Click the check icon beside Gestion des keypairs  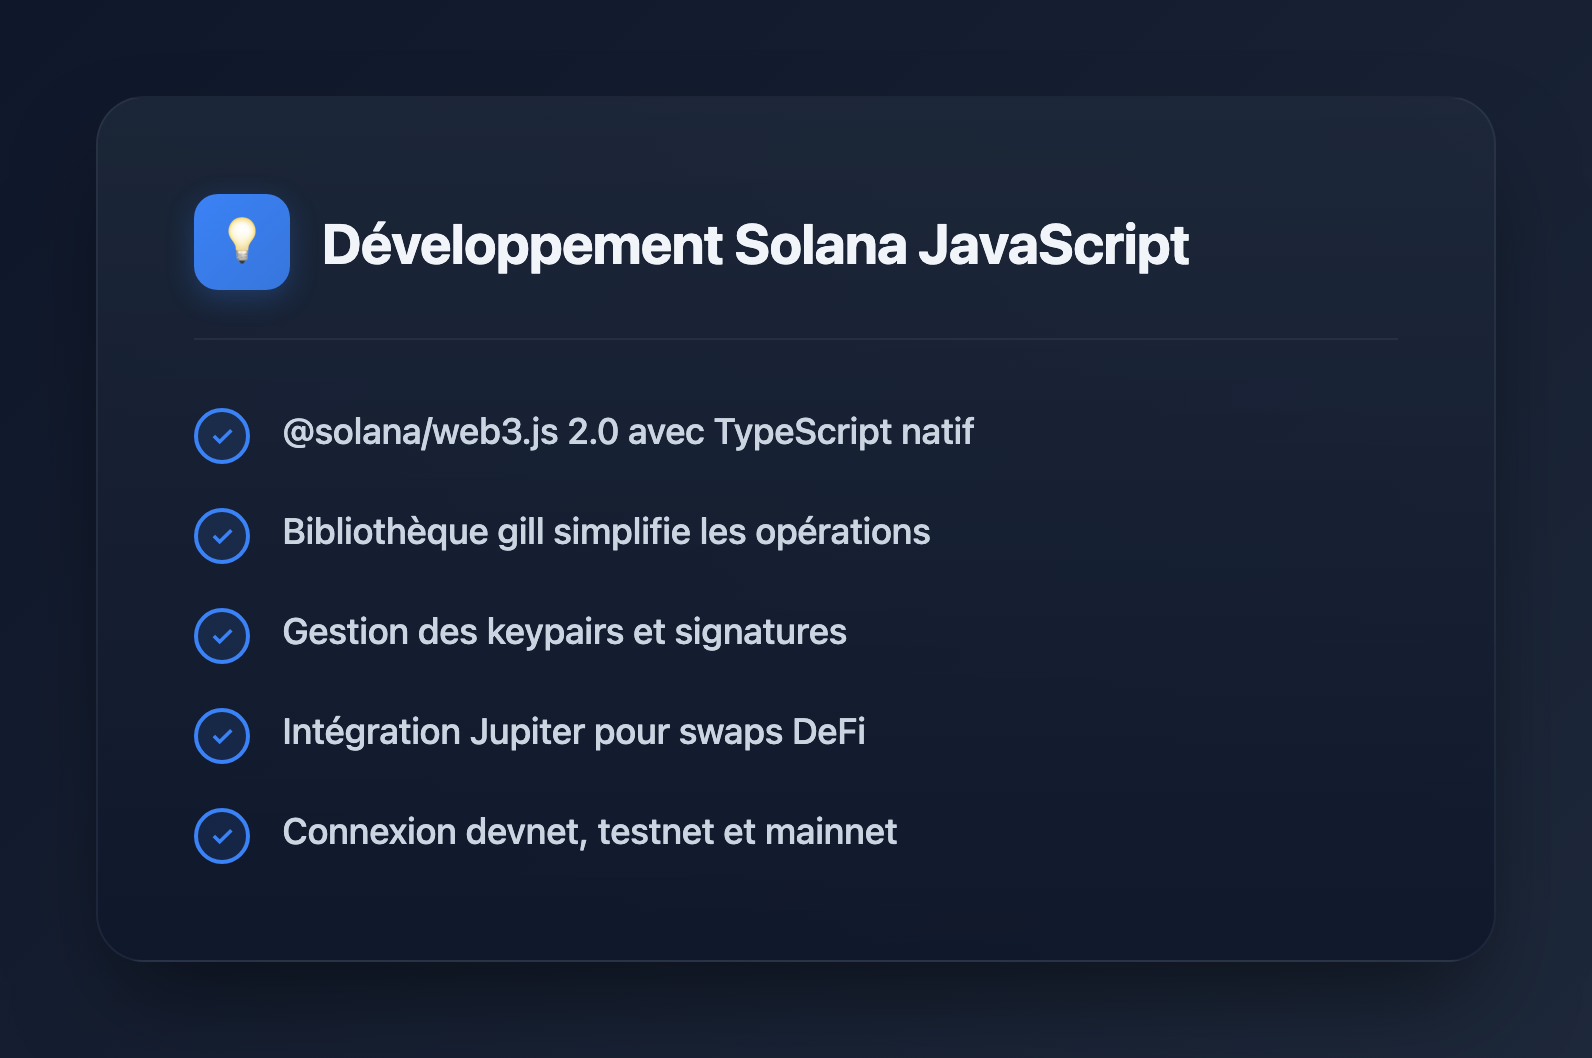(222, 636)
